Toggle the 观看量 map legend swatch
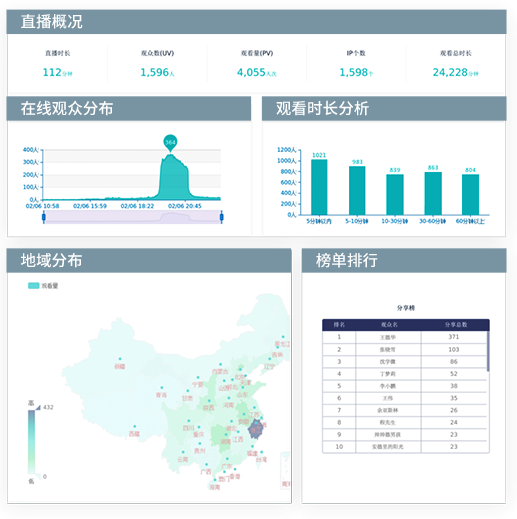The height and width of the screenshot is (519, 517). click(34, 286)
